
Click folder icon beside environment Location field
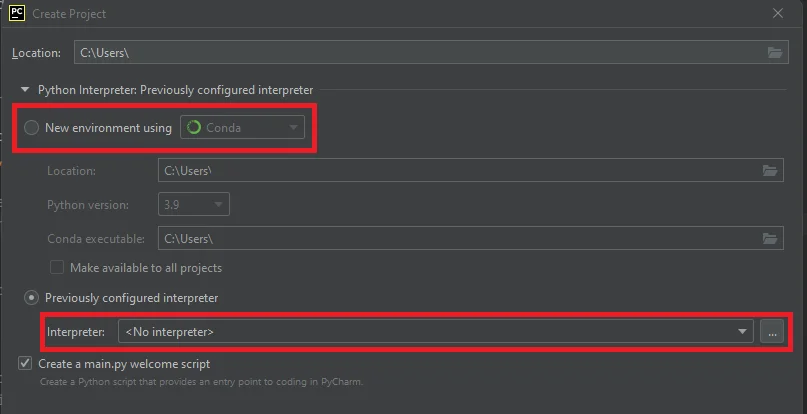coord(769,171)
